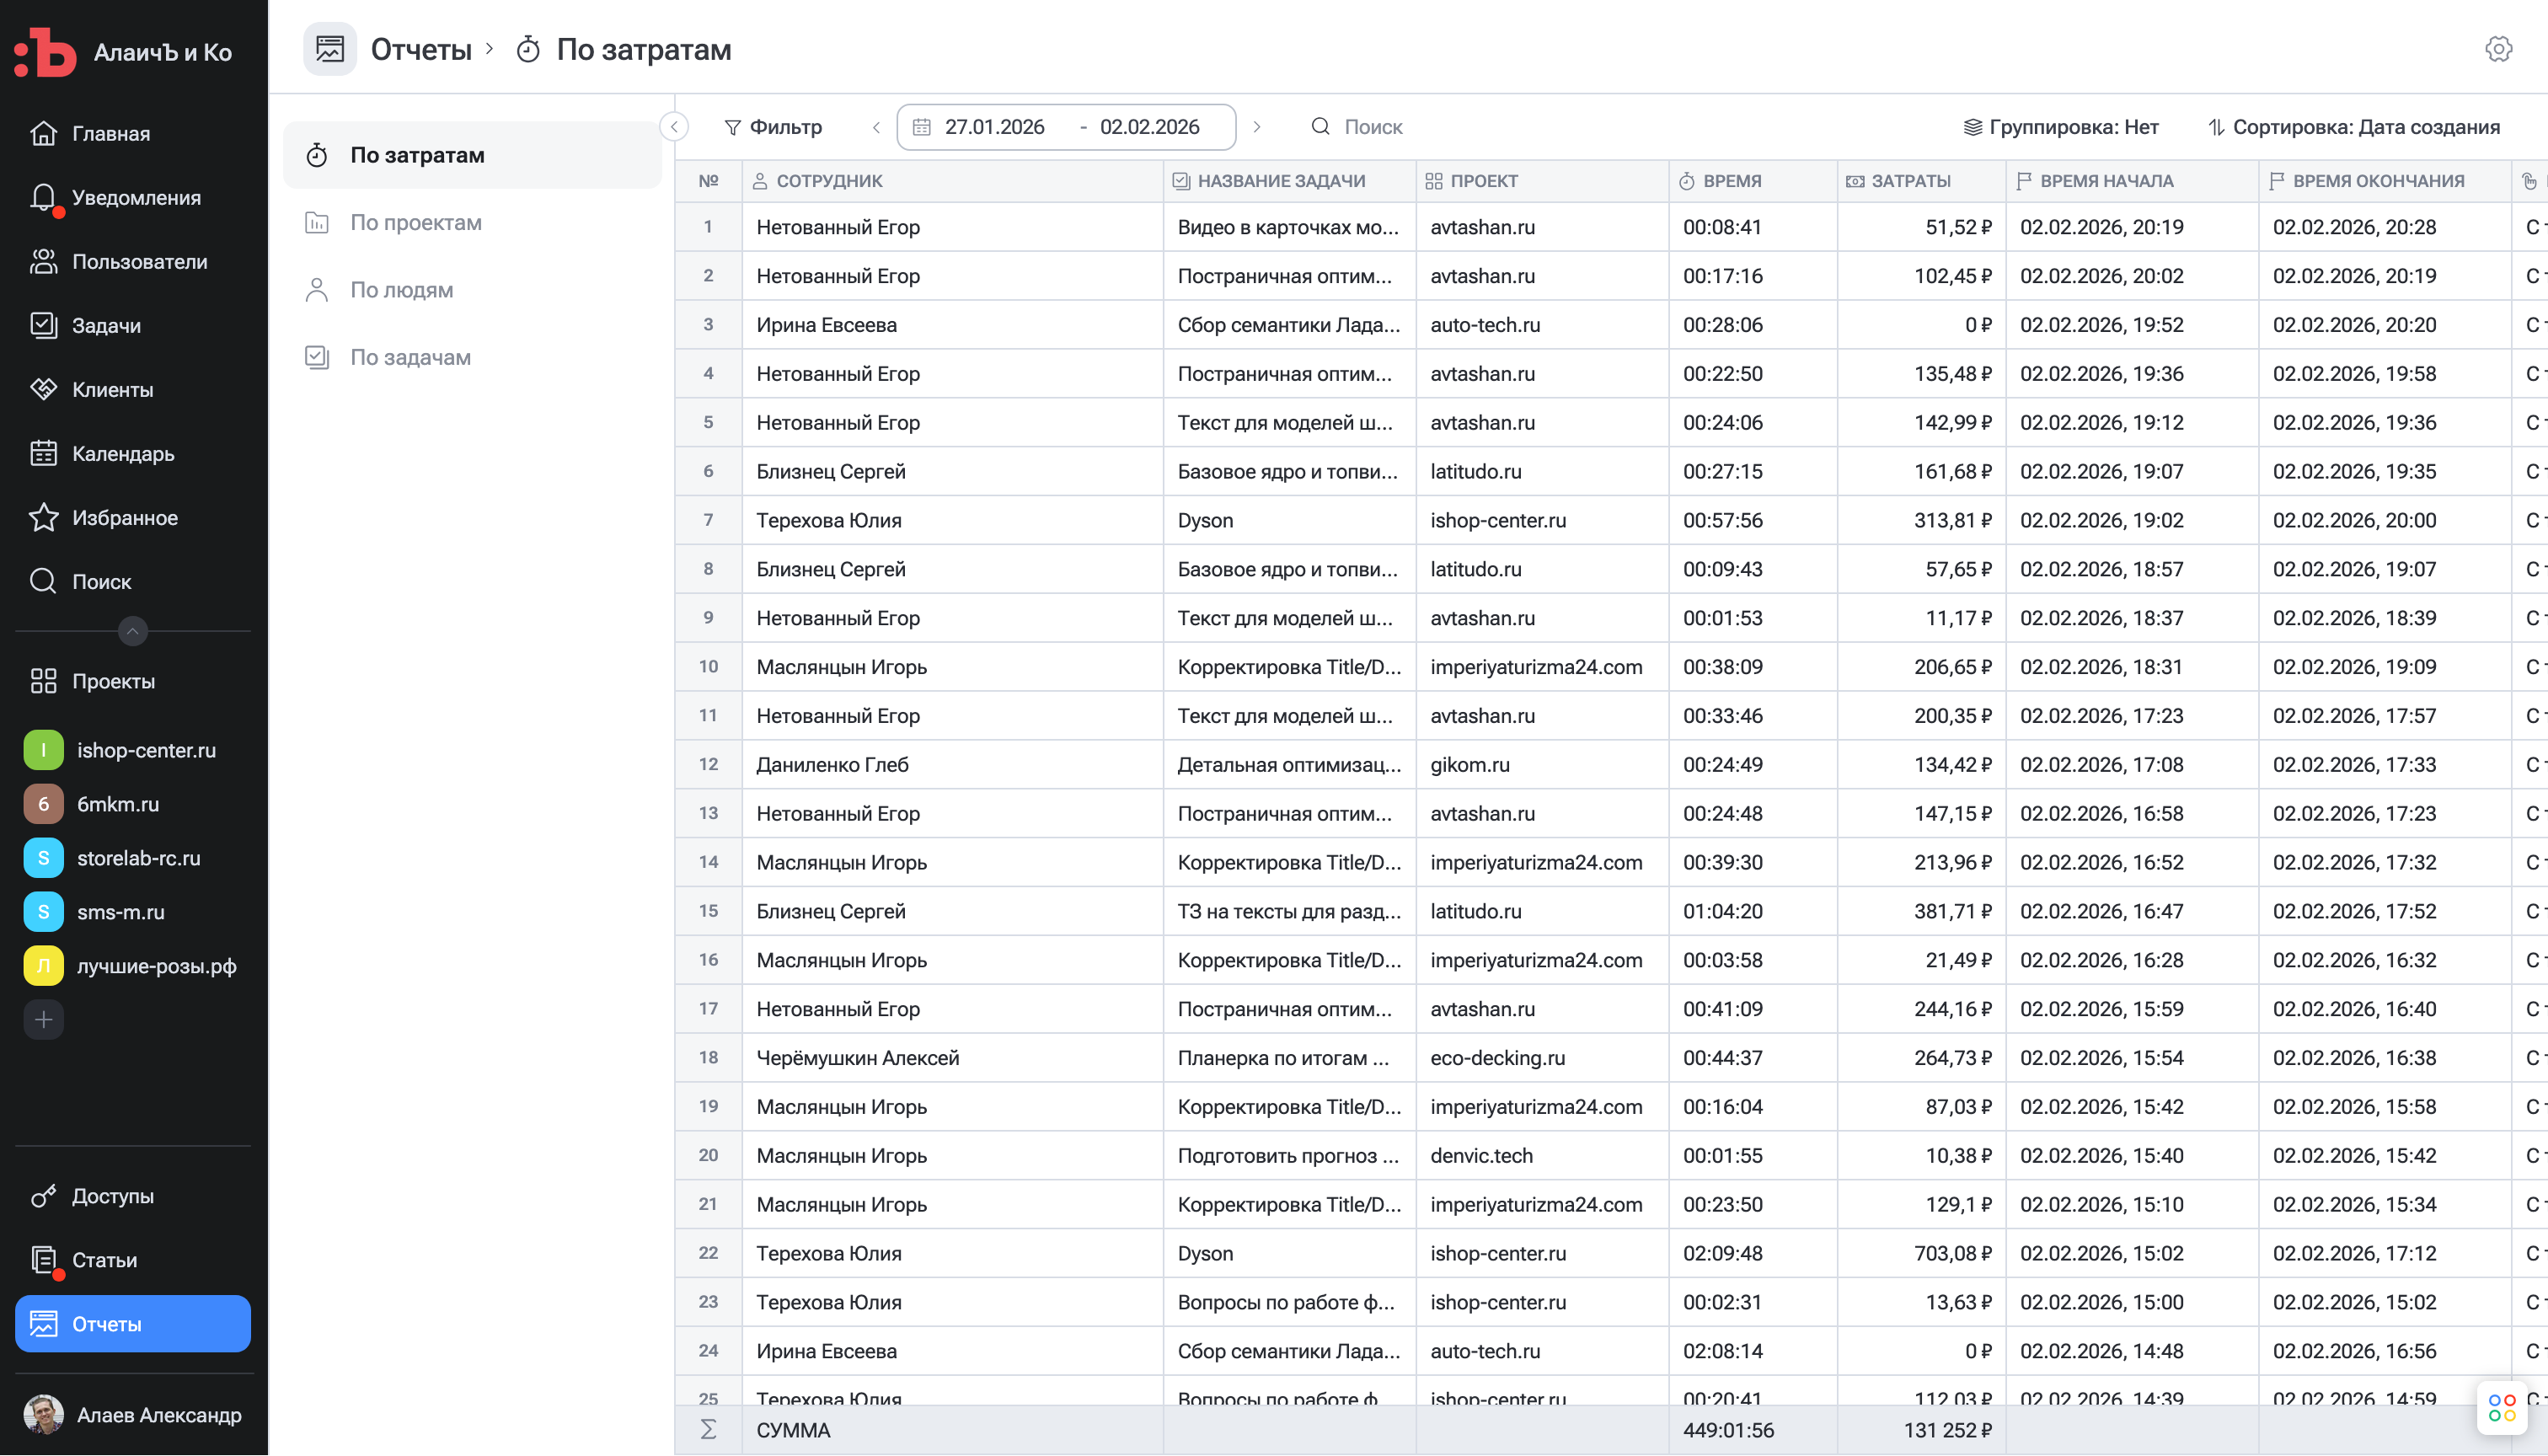This screenshot has height=1456, width=2548.
Task: Collapse the reports side panel chevron
Action: (x=674, y=127)
